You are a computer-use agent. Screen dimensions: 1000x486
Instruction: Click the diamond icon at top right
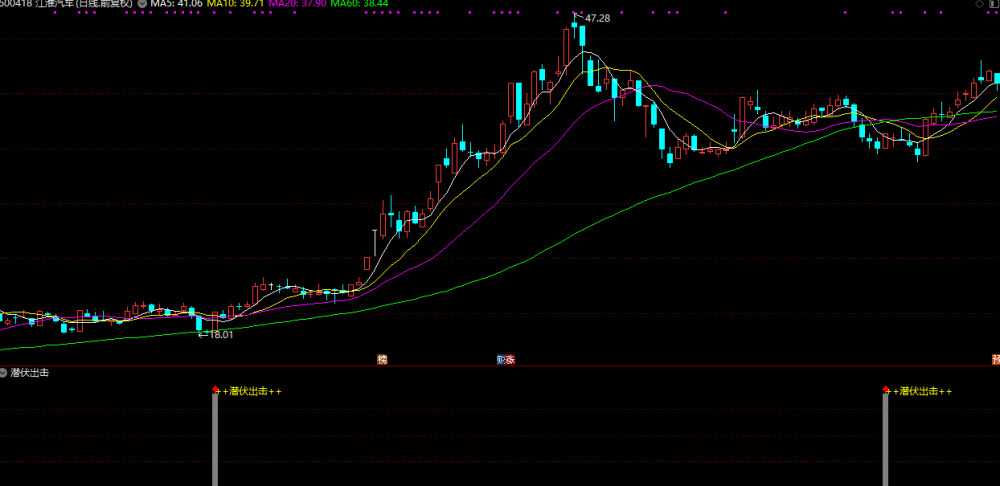tap(979, 4)
